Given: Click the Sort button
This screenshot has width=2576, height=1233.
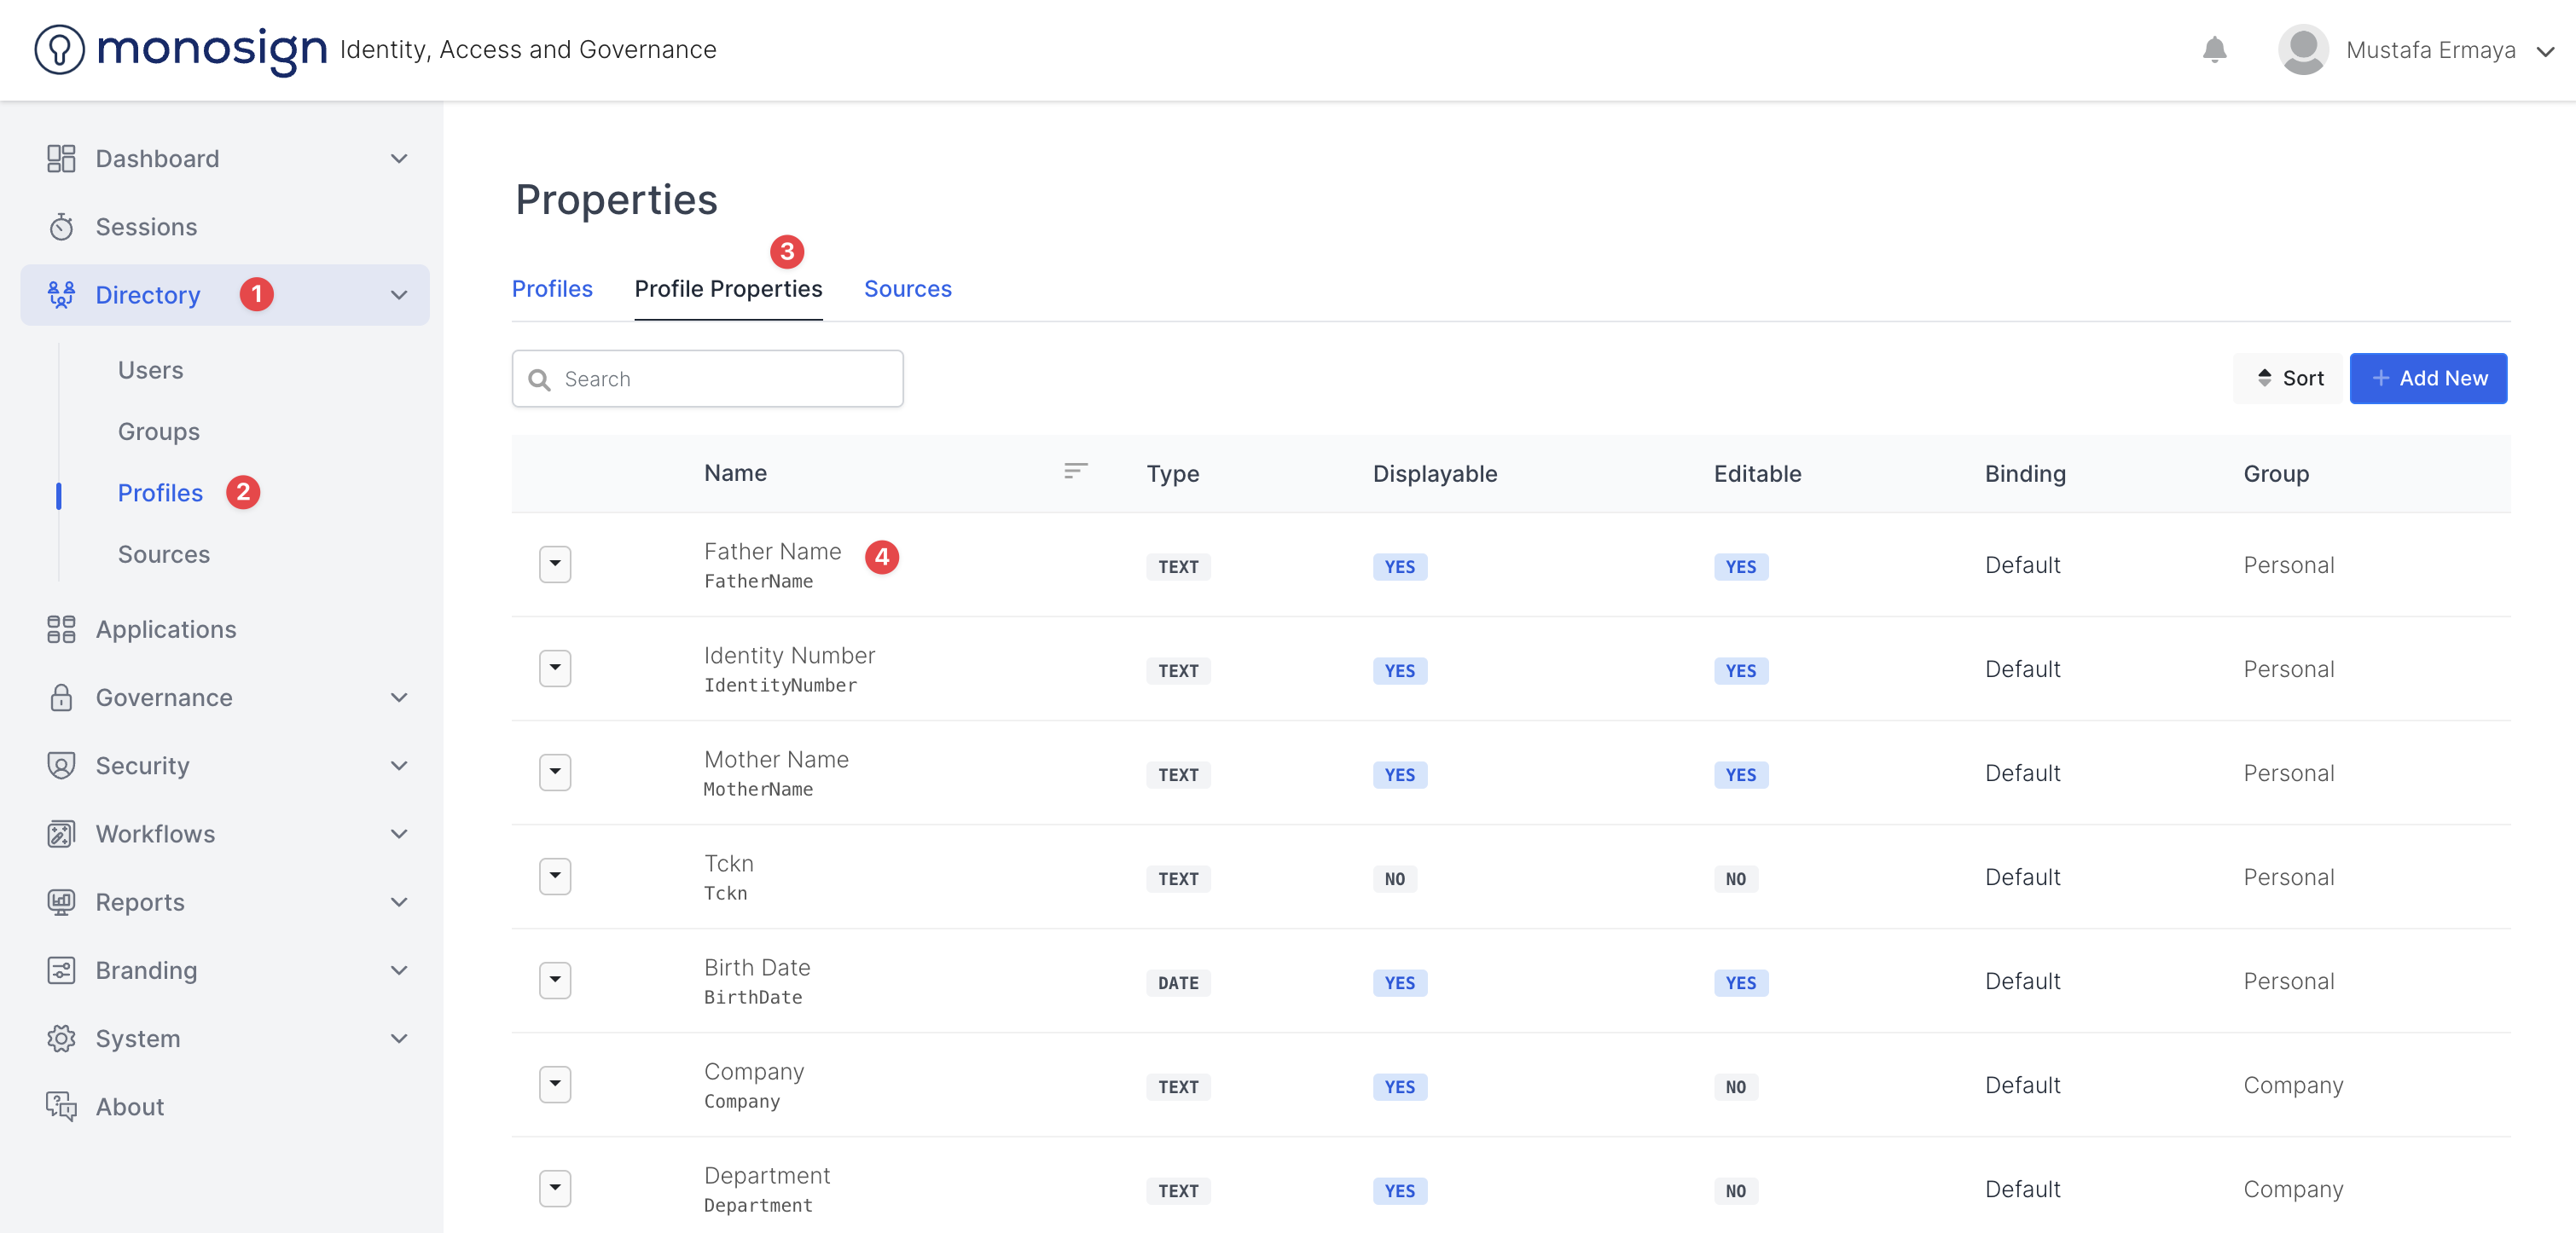Looking at the screenshot, I should pos(2289,378).
